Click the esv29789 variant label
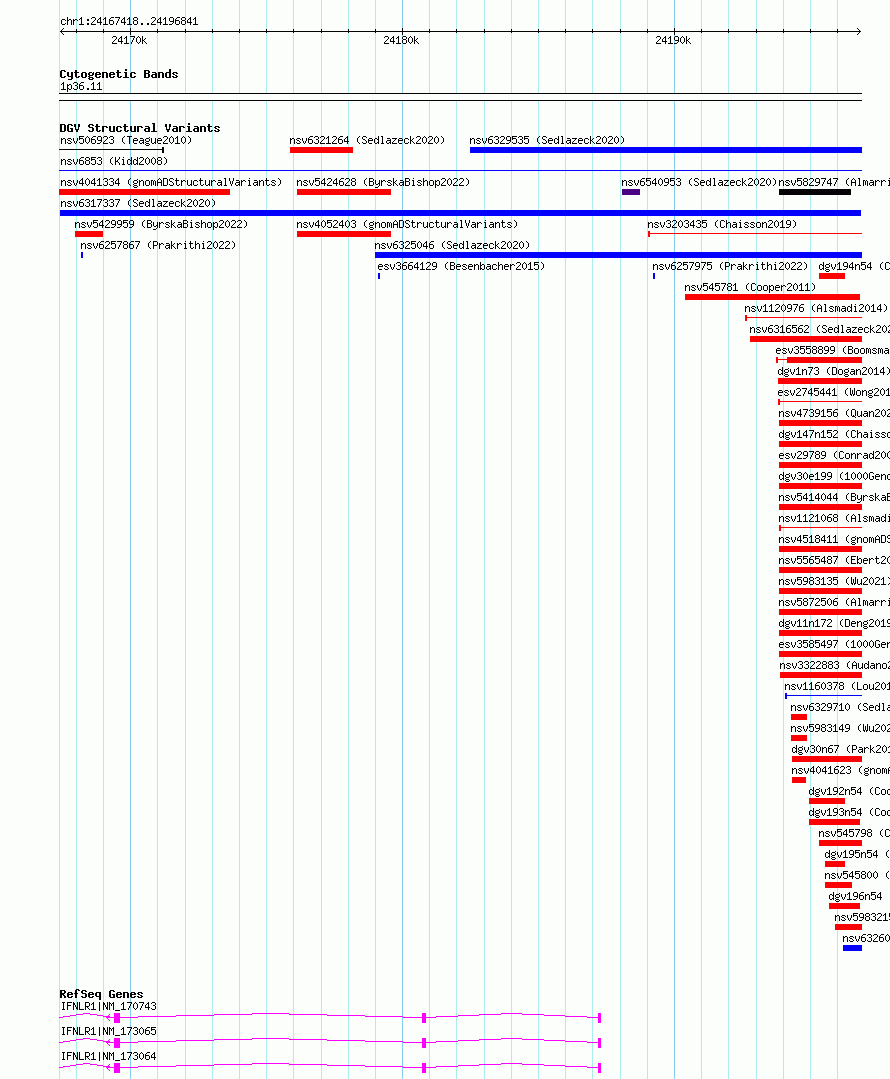Screen dimensions: 890x1079 coord(834,455)
